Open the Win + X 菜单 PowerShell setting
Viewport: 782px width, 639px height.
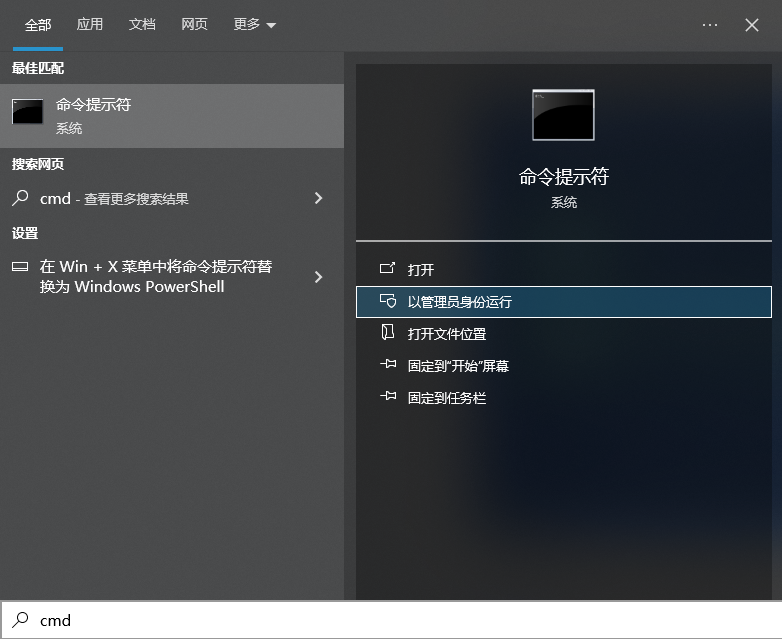coord(172,276)
